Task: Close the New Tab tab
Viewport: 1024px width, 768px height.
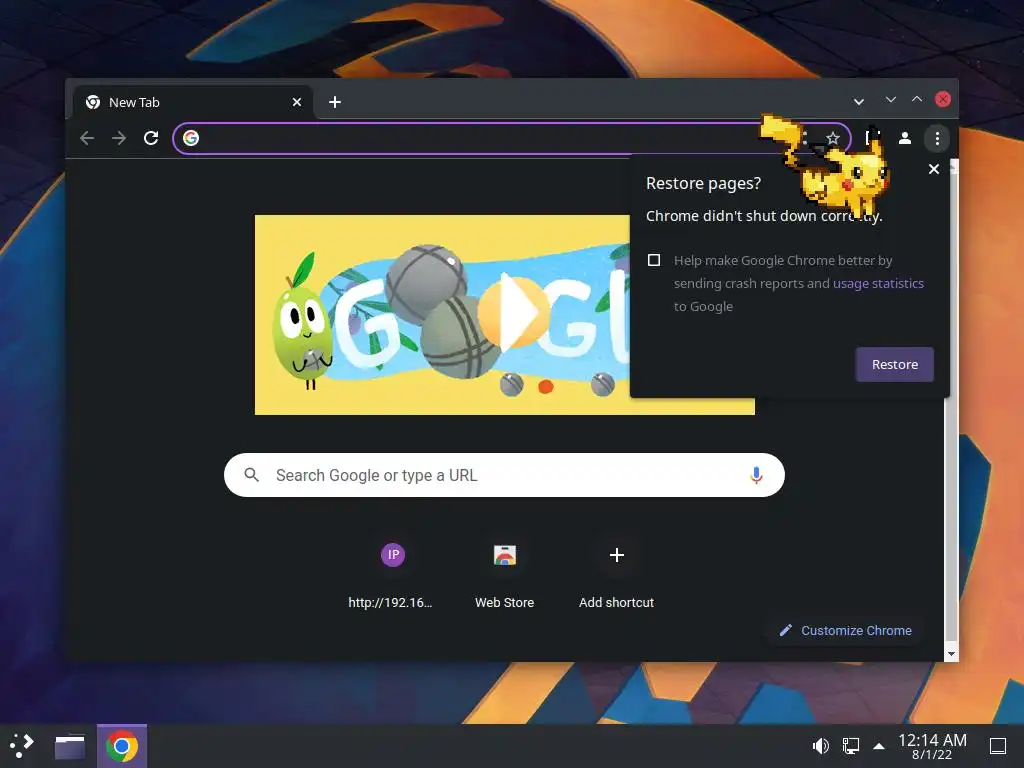Action: (296, 102)
